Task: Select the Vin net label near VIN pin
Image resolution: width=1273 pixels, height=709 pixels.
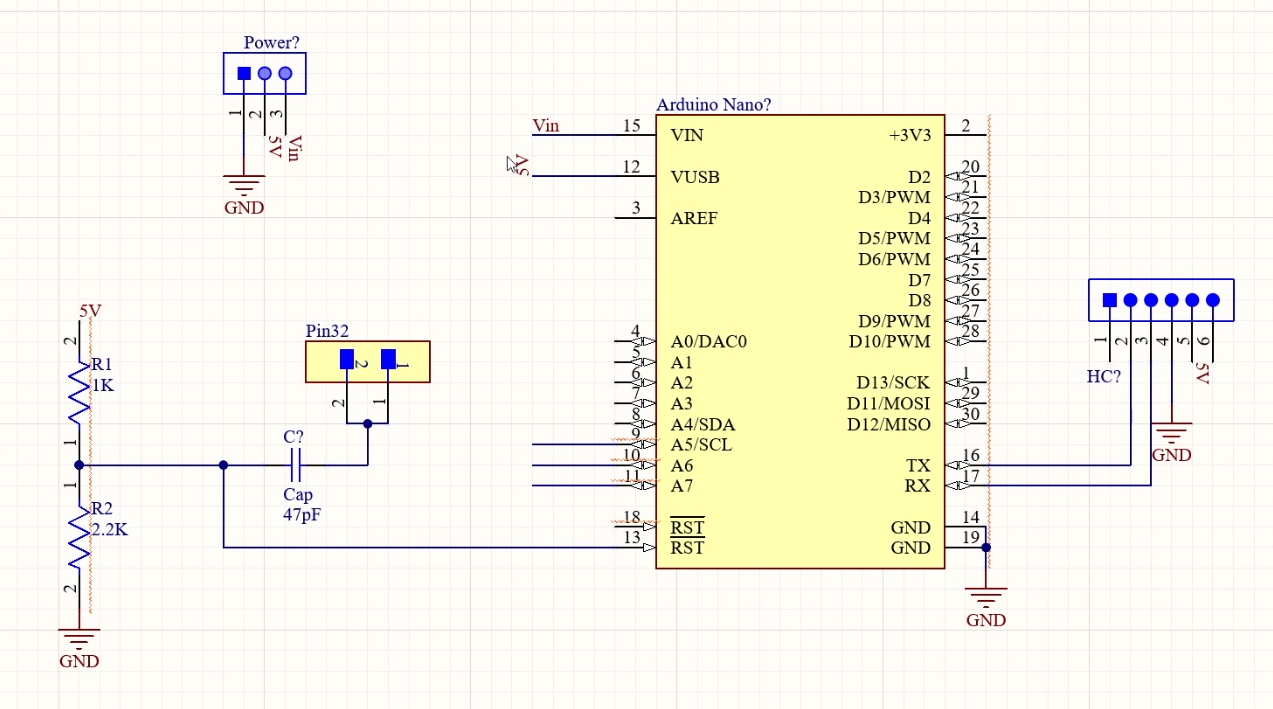Action: click(x=547, y=125)
